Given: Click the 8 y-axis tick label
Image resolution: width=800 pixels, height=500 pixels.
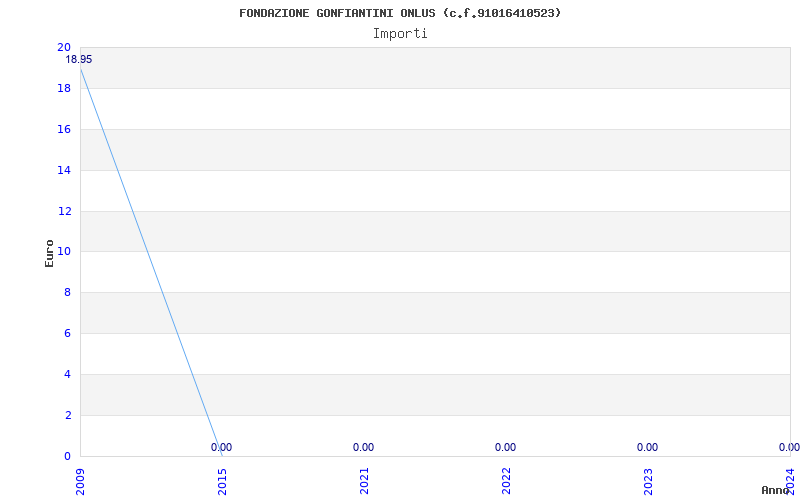Looking at the screenshot, I should pyautogui.click(x=67, y=292).
